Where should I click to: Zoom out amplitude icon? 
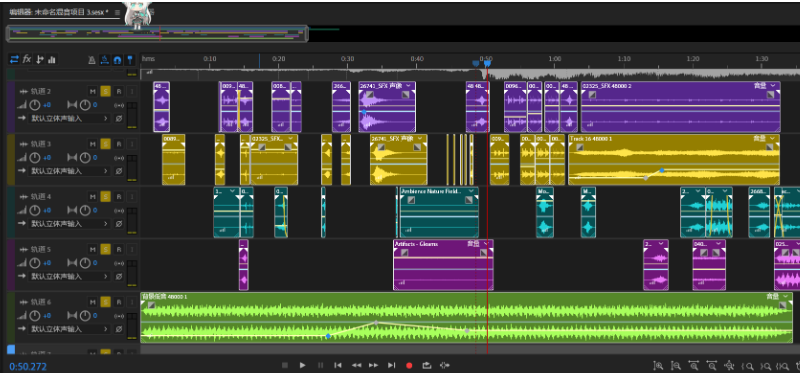click(676, 365)
